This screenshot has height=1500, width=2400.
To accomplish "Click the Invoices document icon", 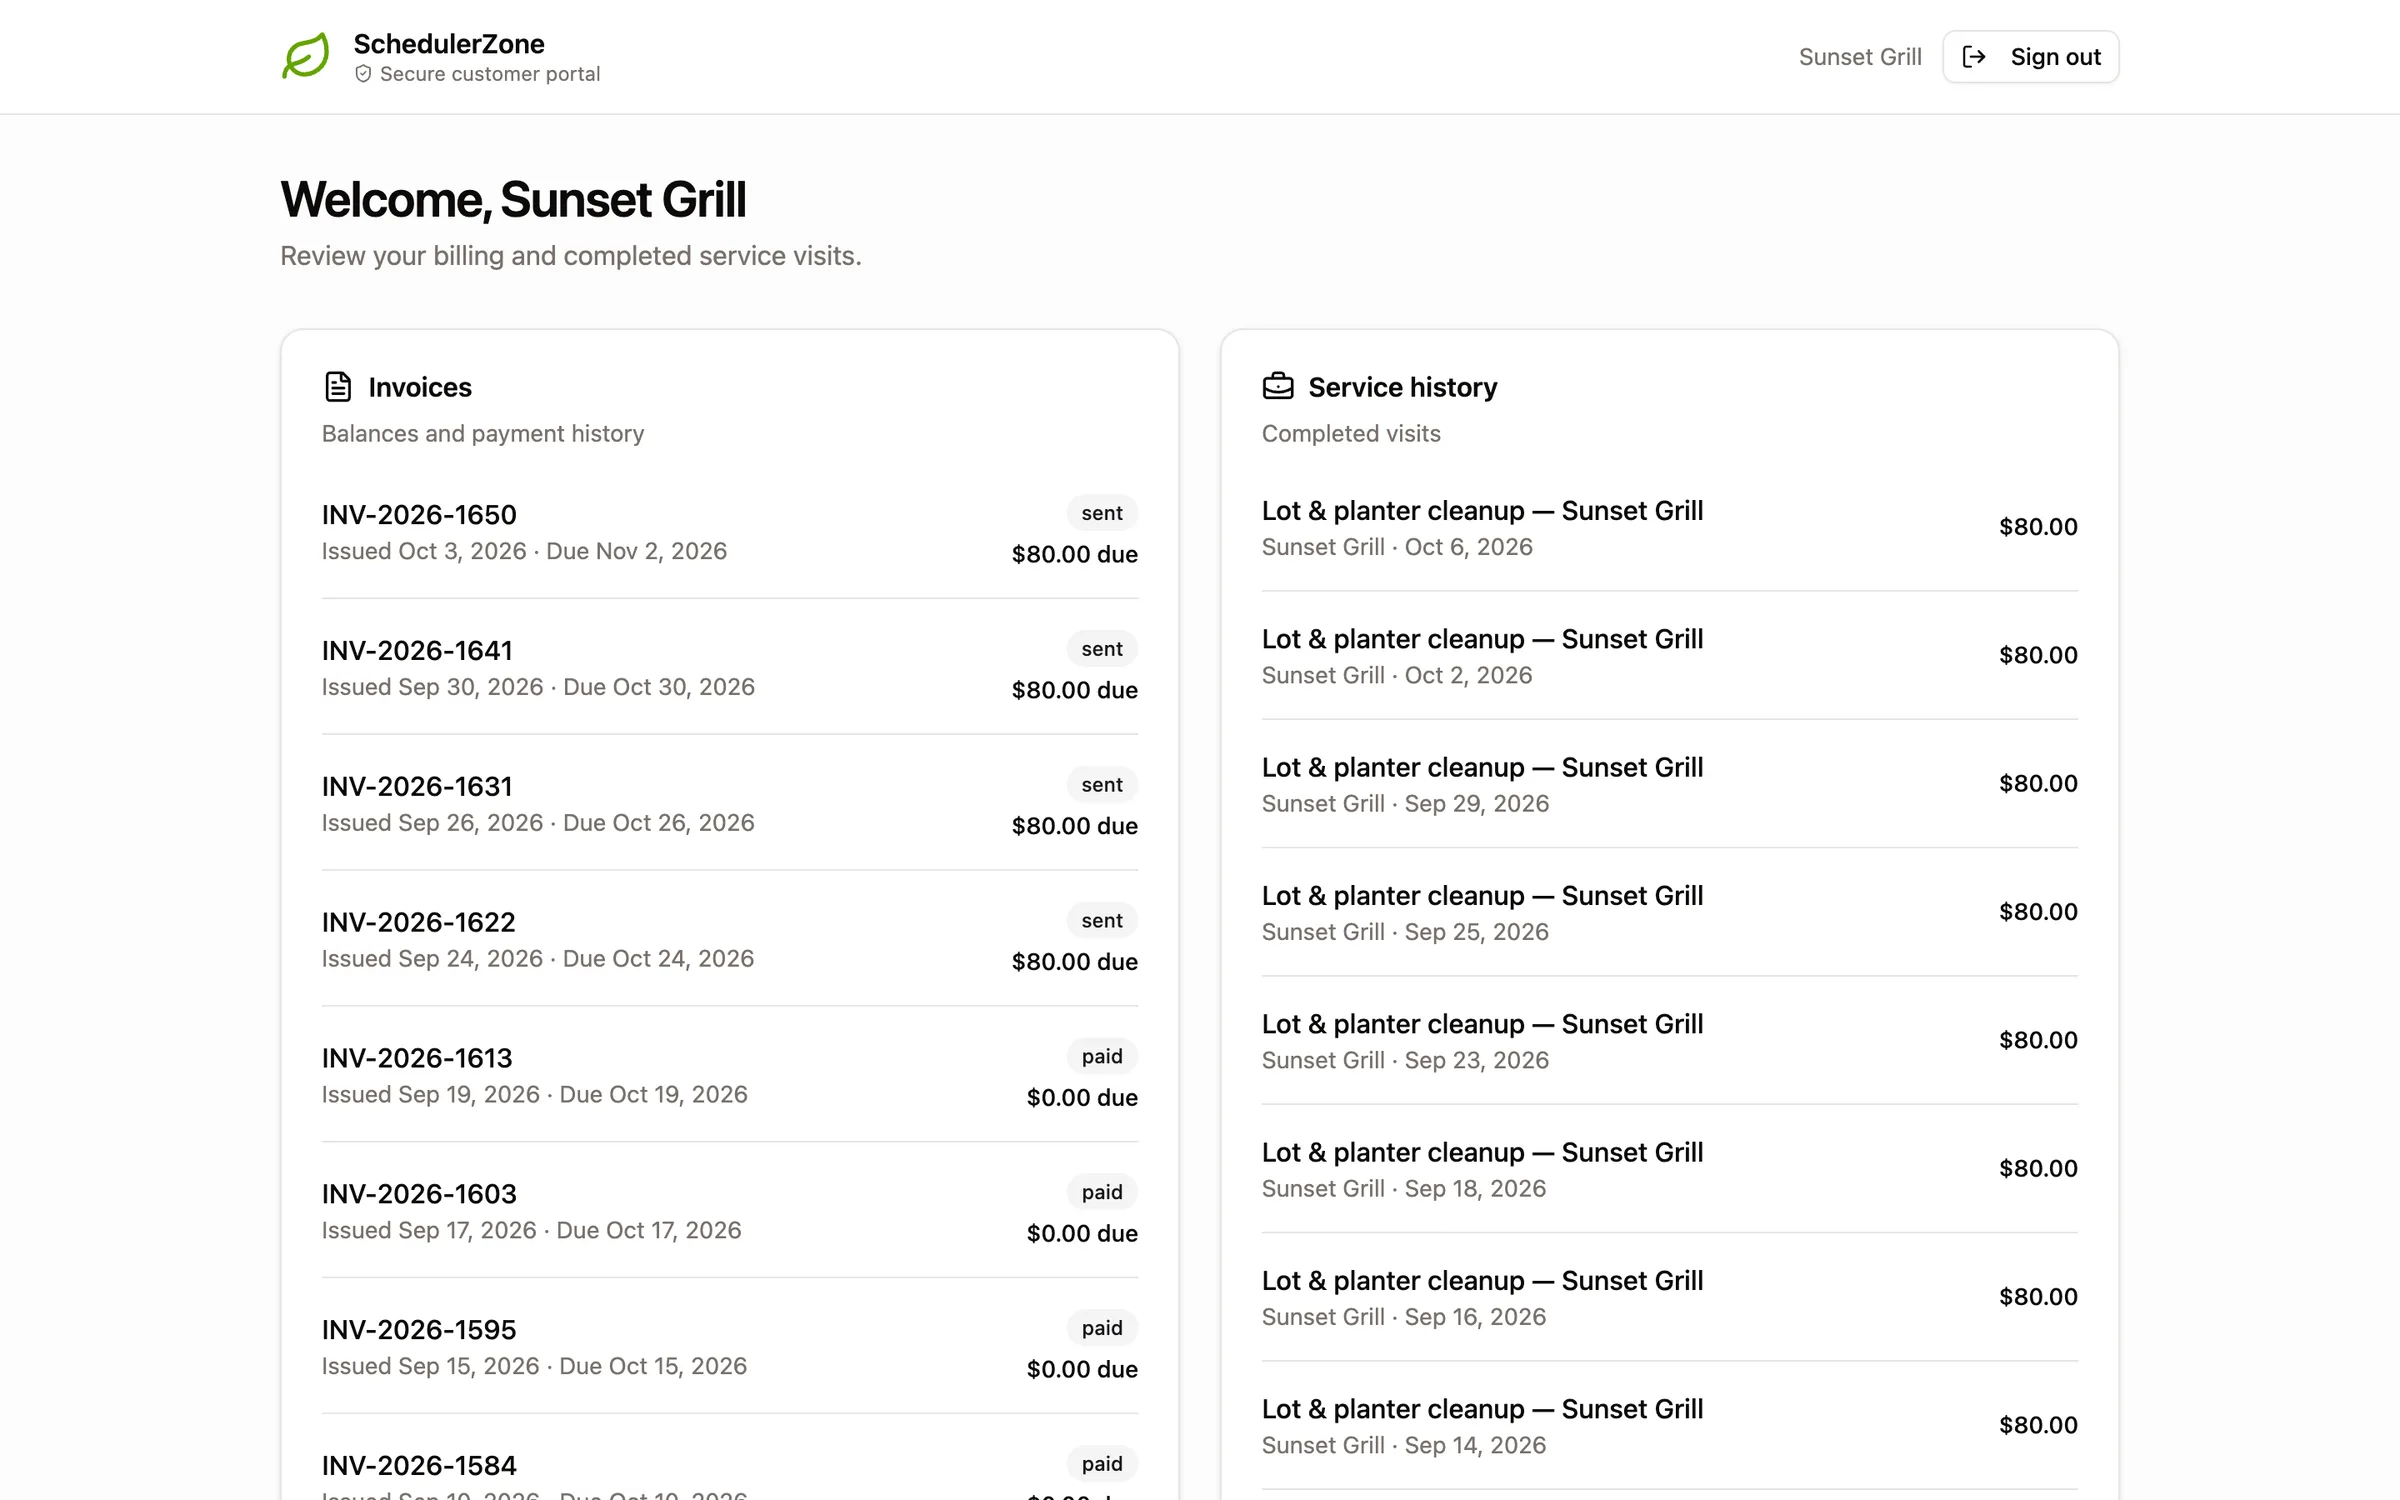I will (338, 387).
